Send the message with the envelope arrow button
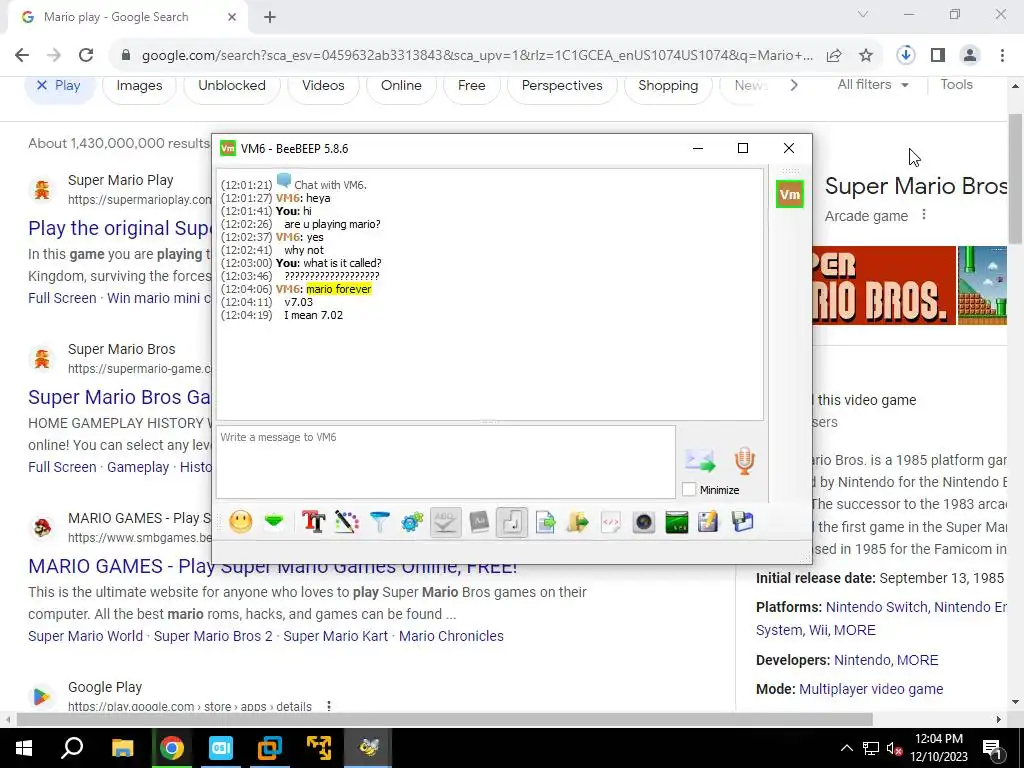This screenshot has width=1024, height=768. (700, 460)
